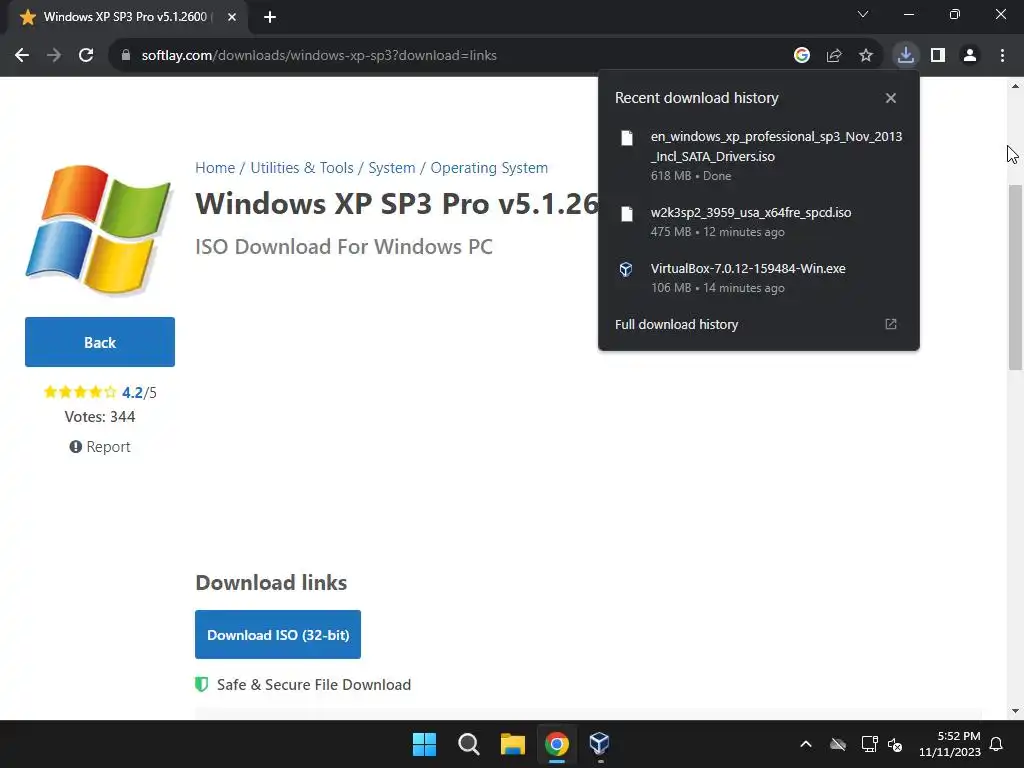Click the star rating on the page

(80, 392)
